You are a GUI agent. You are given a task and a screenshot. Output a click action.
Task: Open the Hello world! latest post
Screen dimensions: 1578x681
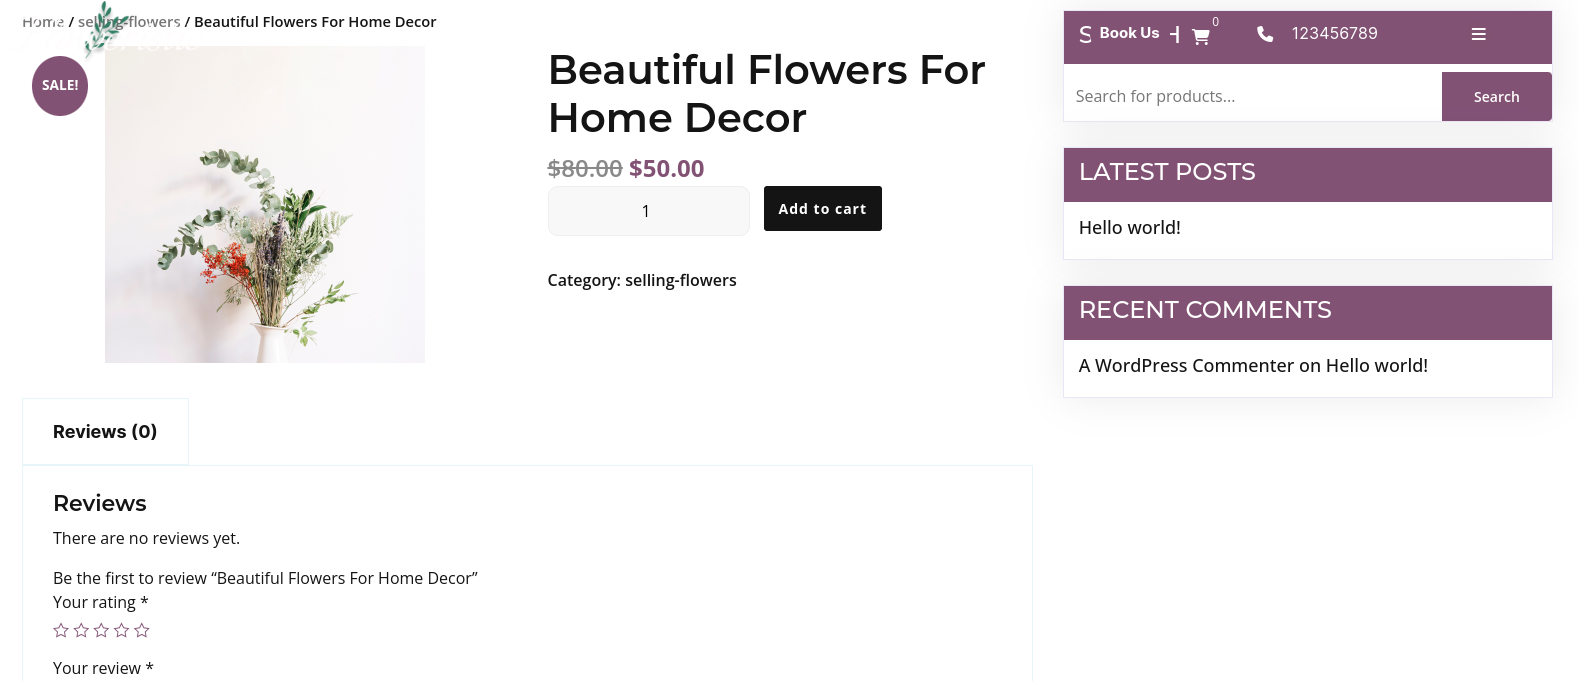tap(1129, 228)
